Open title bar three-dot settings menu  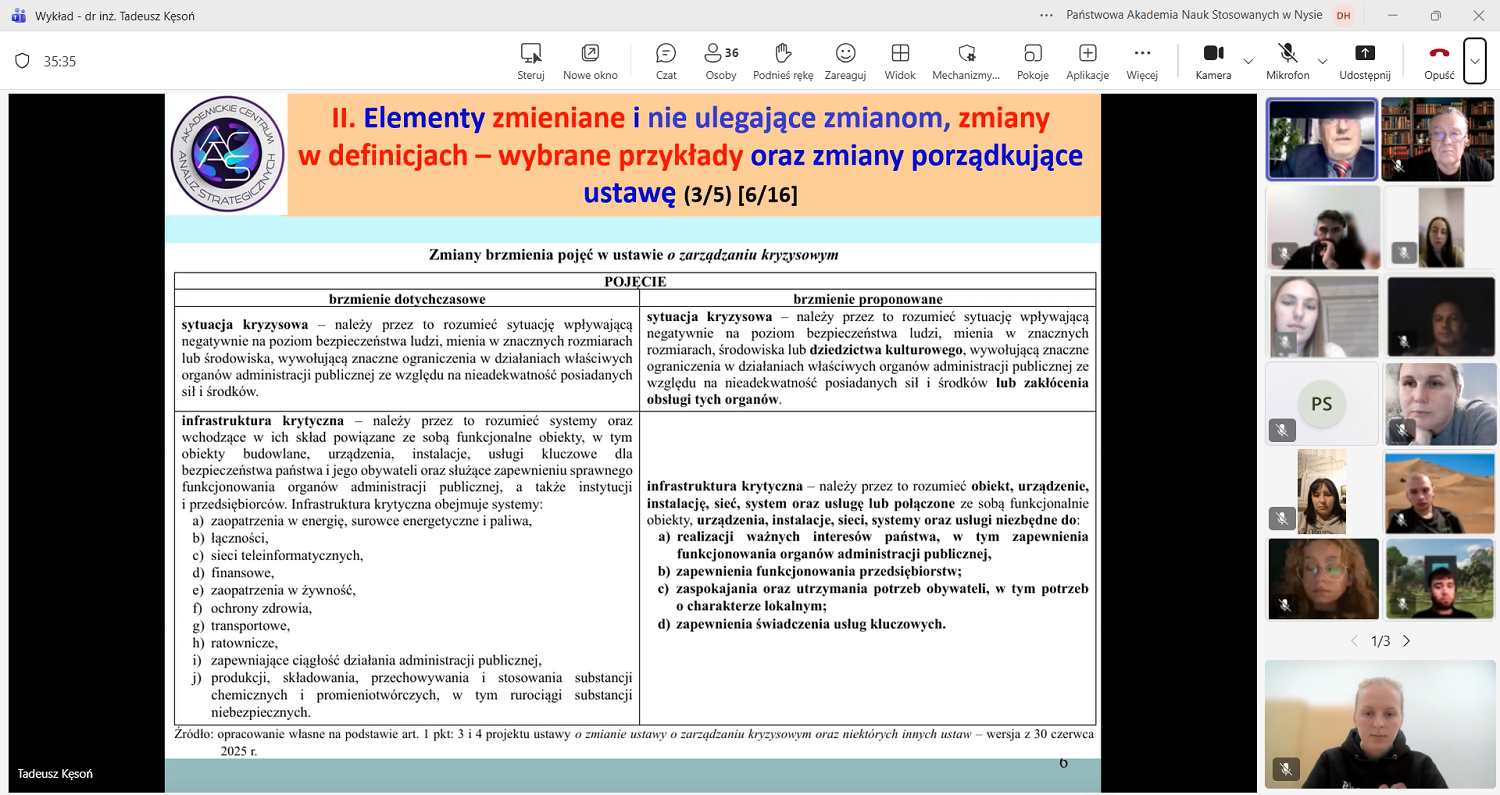(x=1046, y=15)
